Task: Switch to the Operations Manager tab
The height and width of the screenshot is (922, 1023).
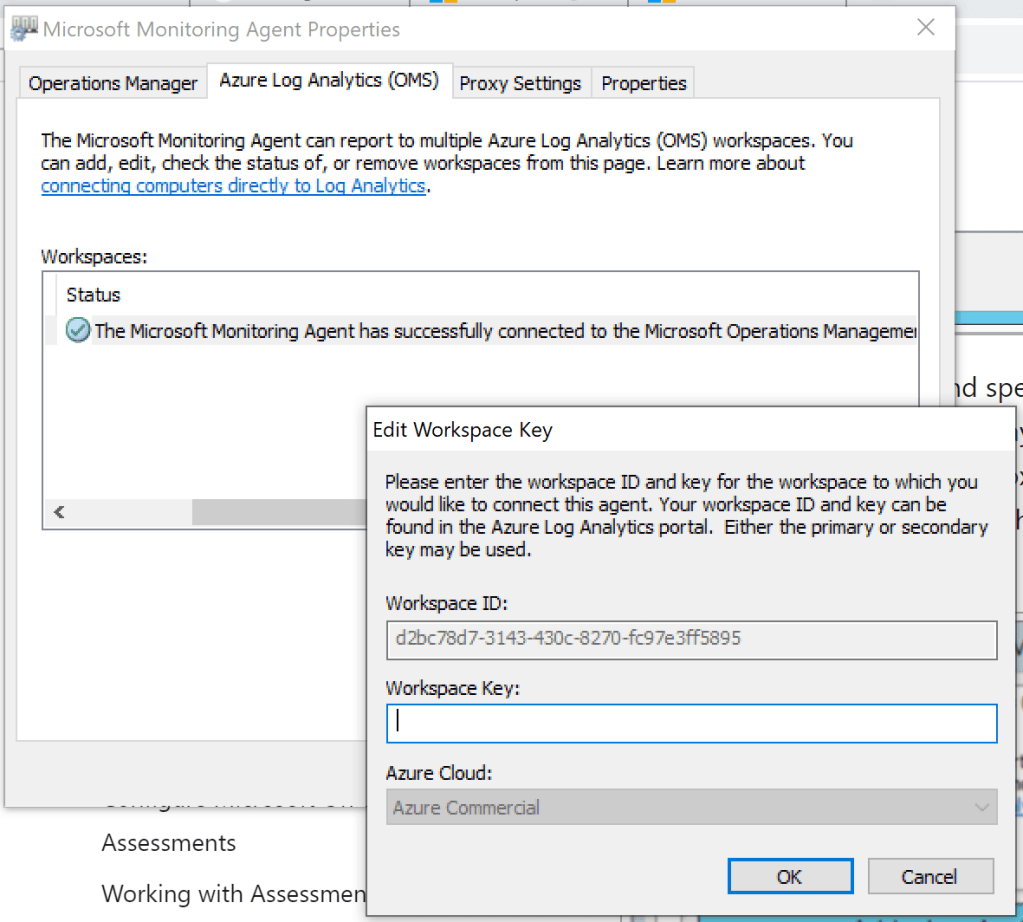Action: coord(113,83)
